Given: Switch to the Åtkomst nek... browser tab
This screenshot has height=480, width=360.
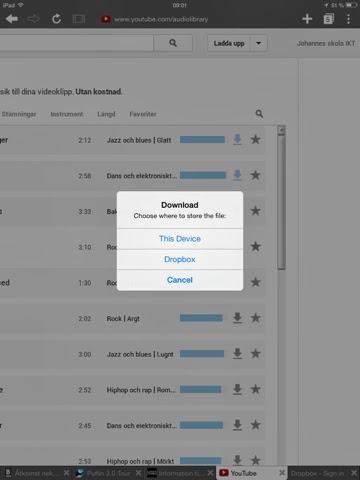Looking at the screenshot, I should 32,473.
